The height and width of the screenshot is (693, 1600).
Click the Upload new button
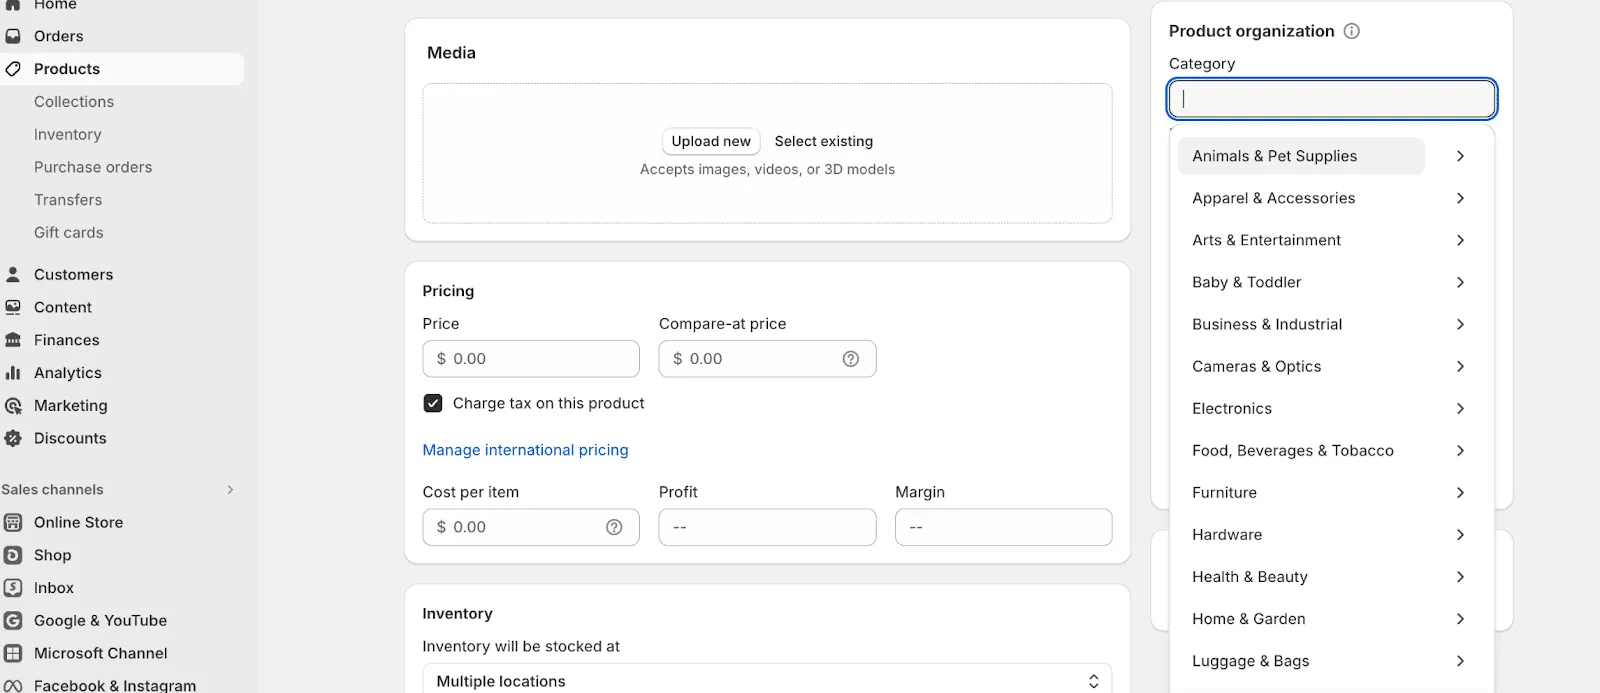pyautogui.click(x=711, y=141)
